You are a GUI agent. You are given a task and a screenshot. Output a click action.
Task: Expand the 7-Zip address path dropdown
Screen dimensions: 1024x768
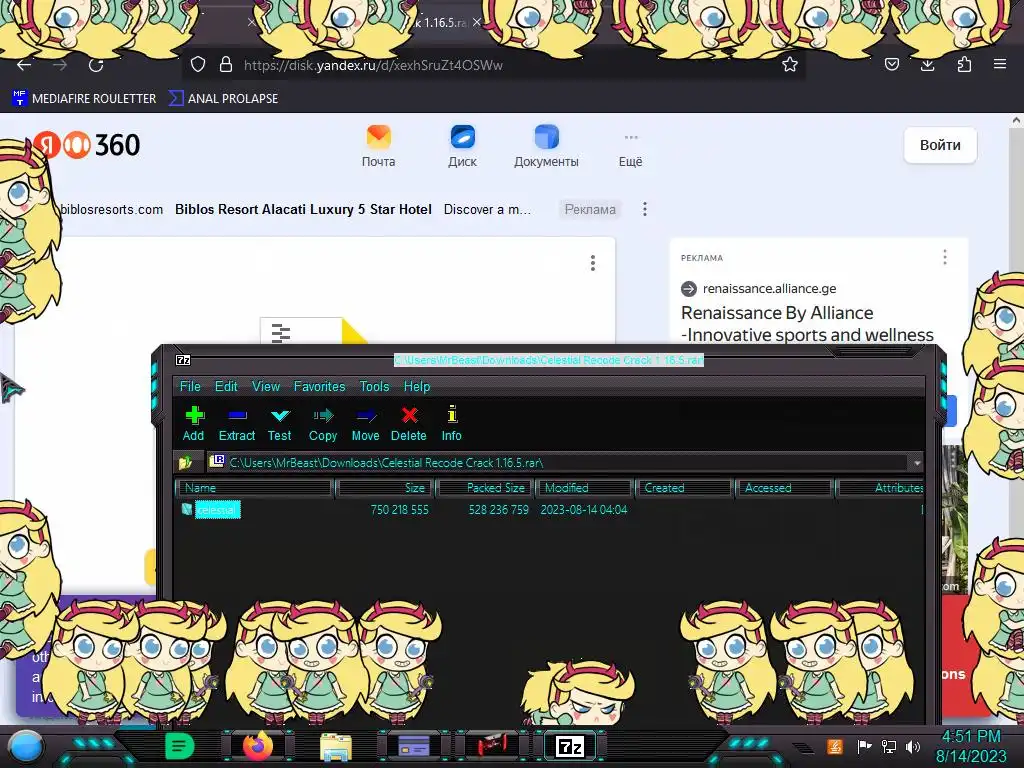click(x=917, y=463)
